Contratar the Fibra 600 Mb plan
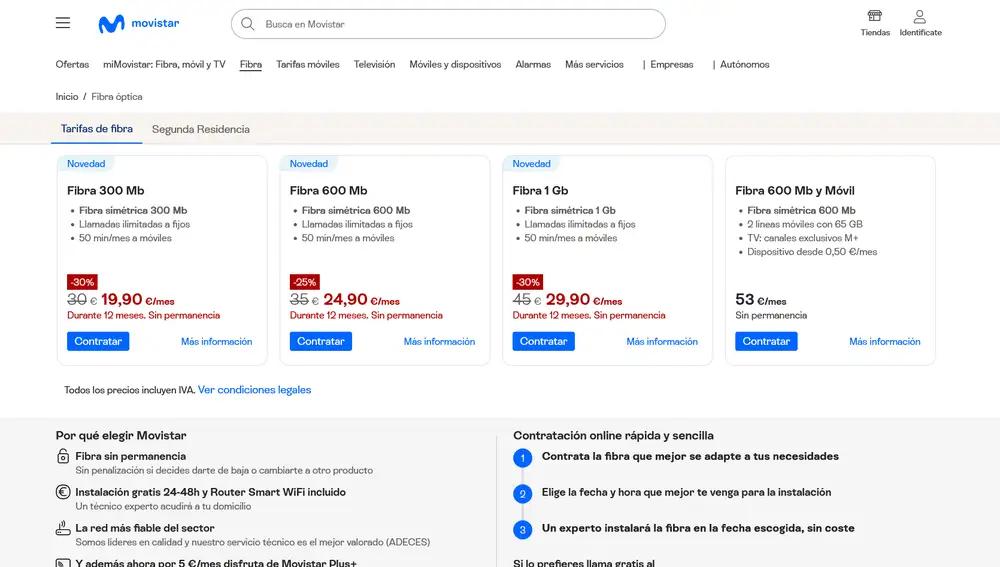 pyautogui.click(x=321, y=341)
